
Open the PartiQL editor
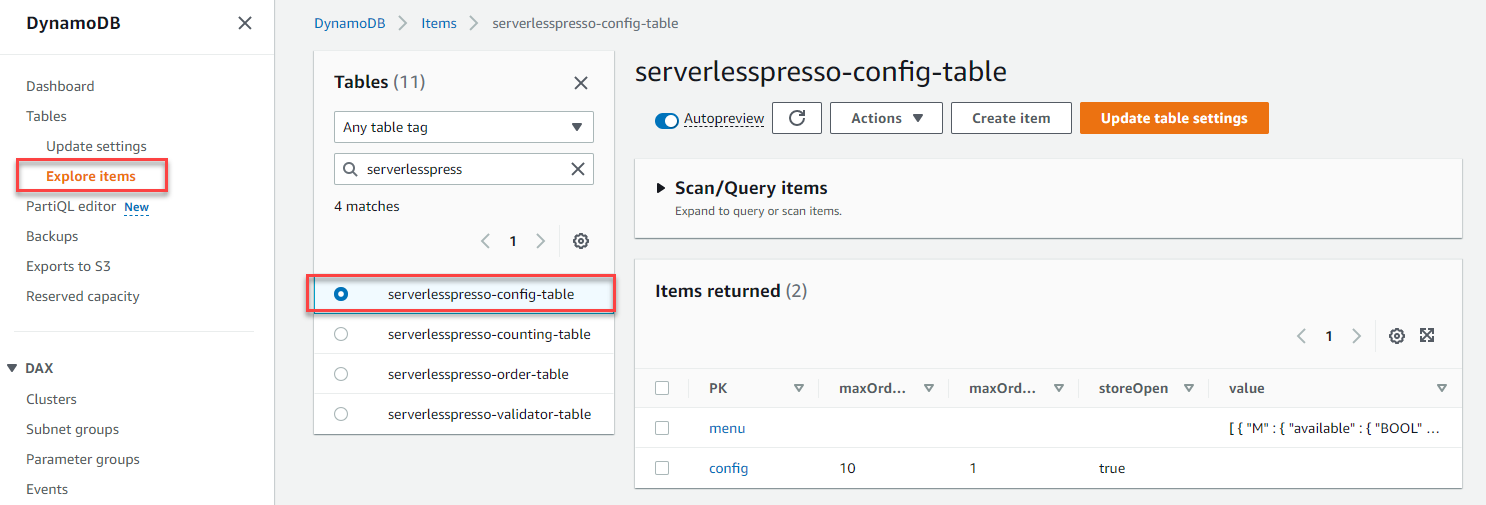[x=71, y=206]
